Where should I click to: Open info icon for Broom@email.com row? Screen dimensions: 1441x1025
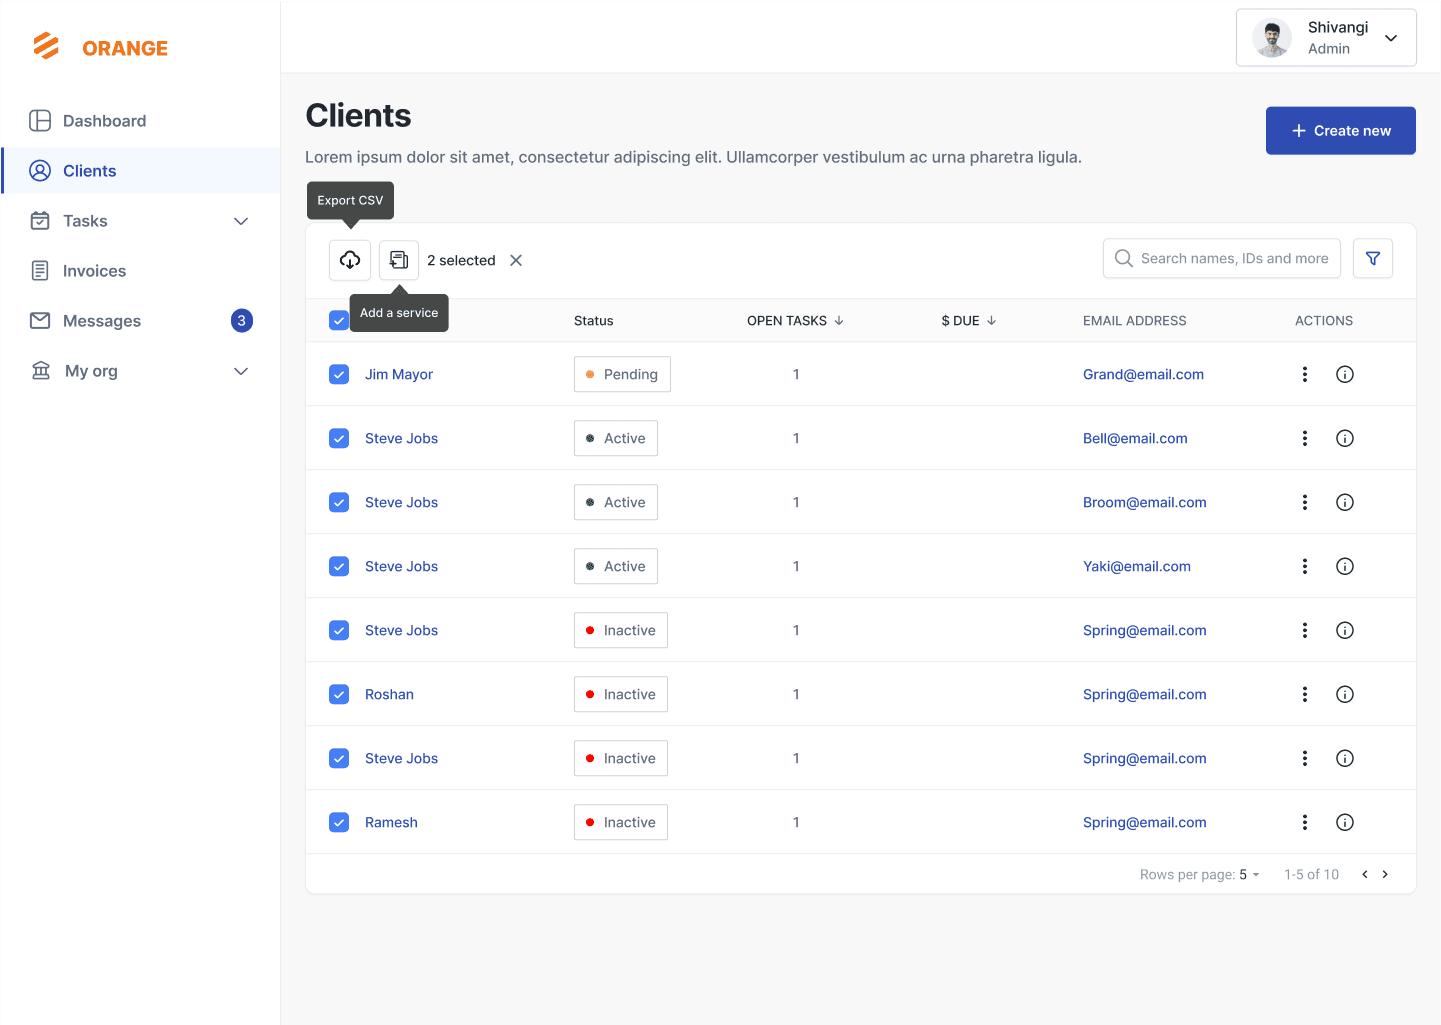(x=1345, y=502)
